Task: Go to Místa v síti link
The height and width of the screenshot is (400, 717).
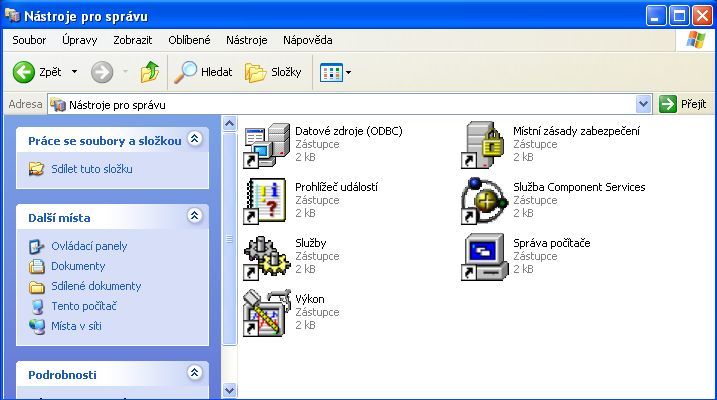Action: point(76,326)
